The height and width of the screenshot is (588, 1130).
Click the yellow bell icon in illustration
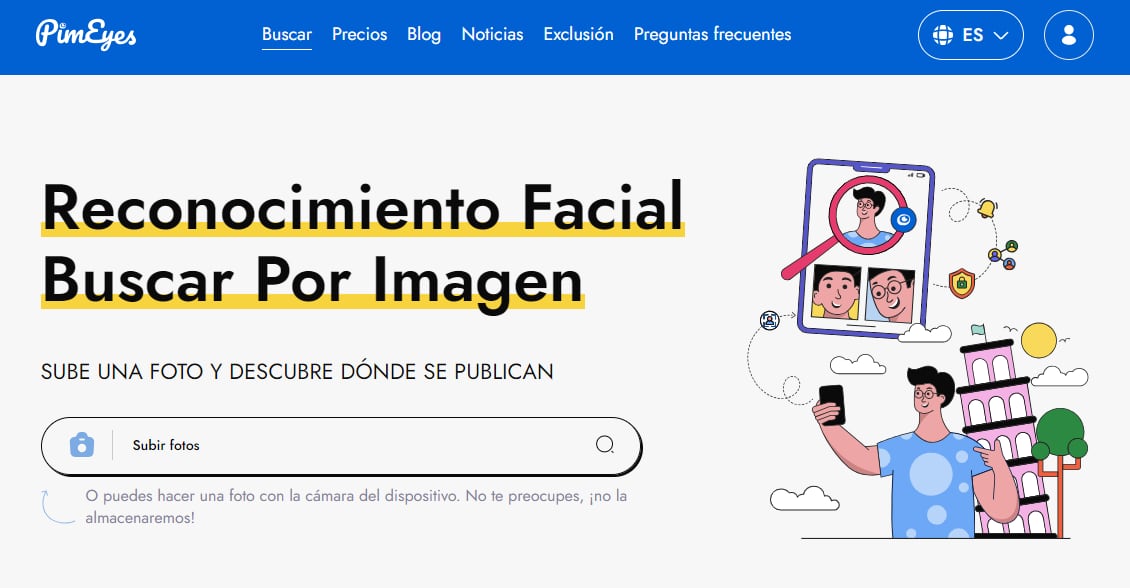[x=987, y=209]
